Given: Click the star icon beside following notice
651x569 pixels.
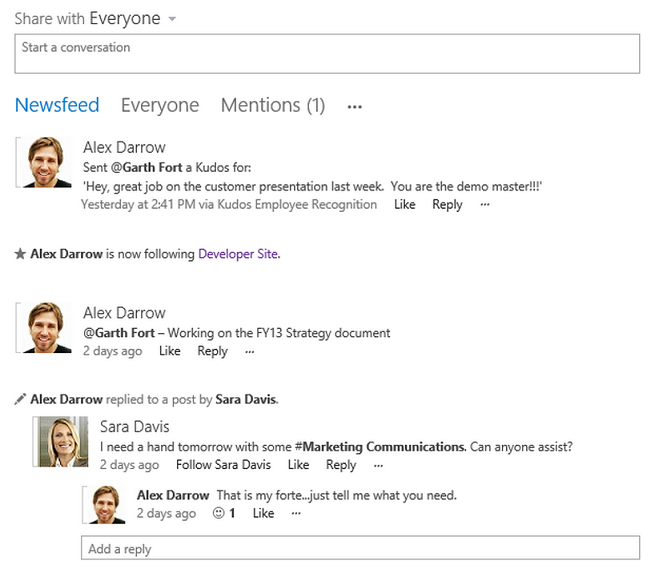Looking at the screenshot, I should click(x=20, y=254).
